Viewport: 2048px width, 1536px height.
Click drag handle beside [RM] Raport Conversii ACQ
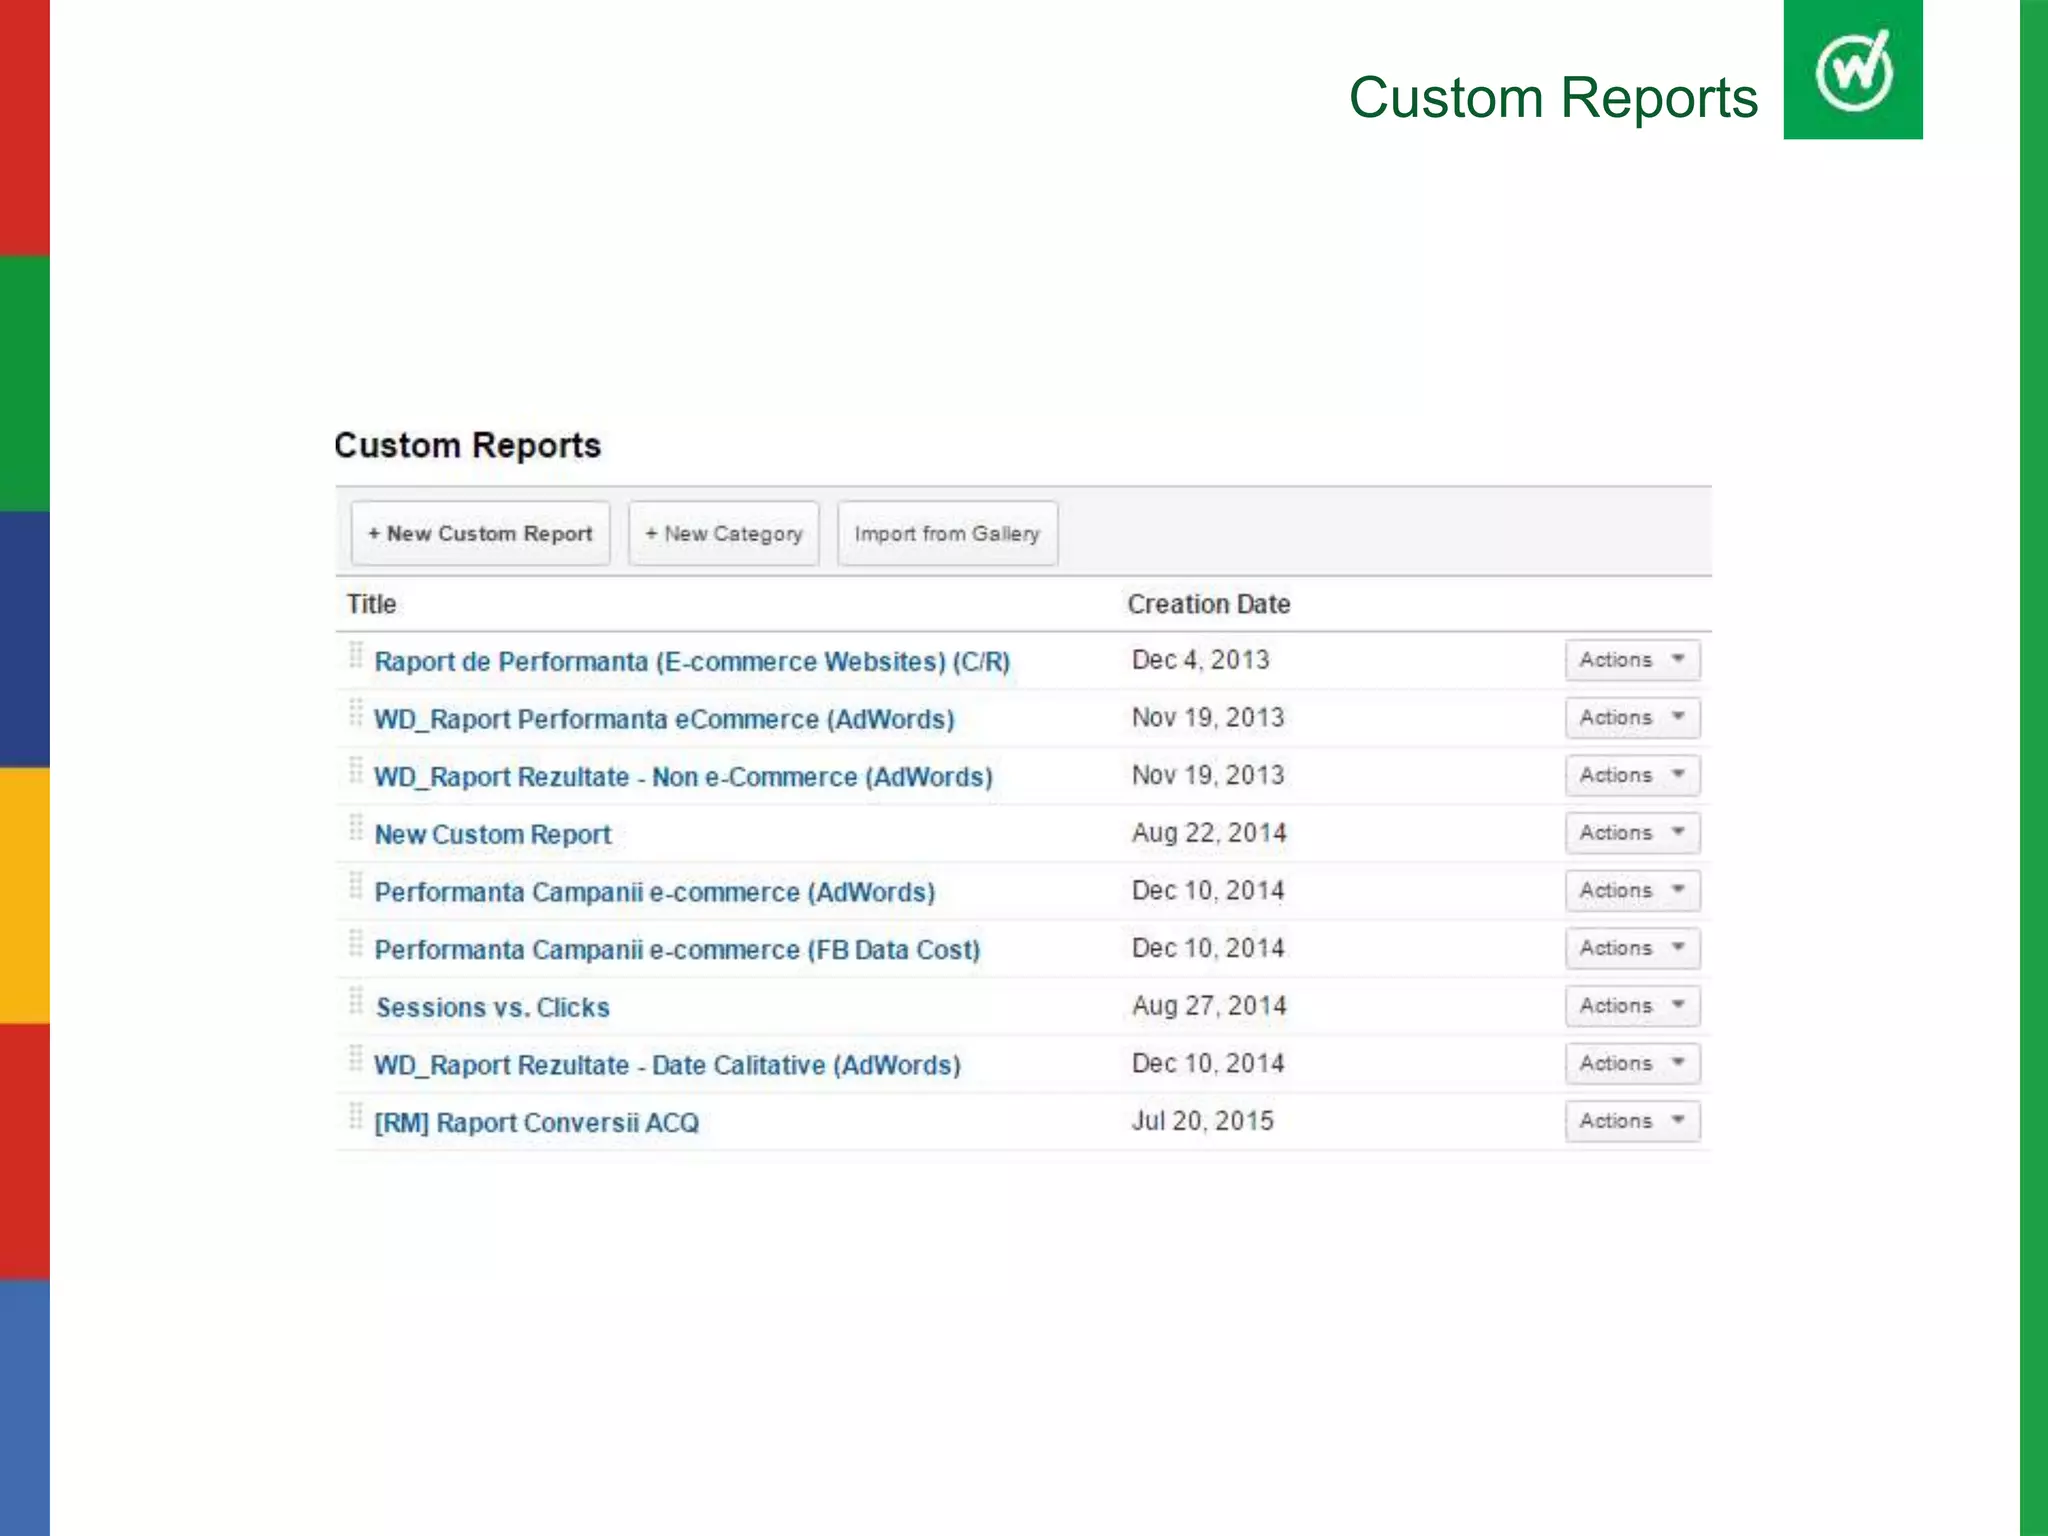[x=356, y=1116]
